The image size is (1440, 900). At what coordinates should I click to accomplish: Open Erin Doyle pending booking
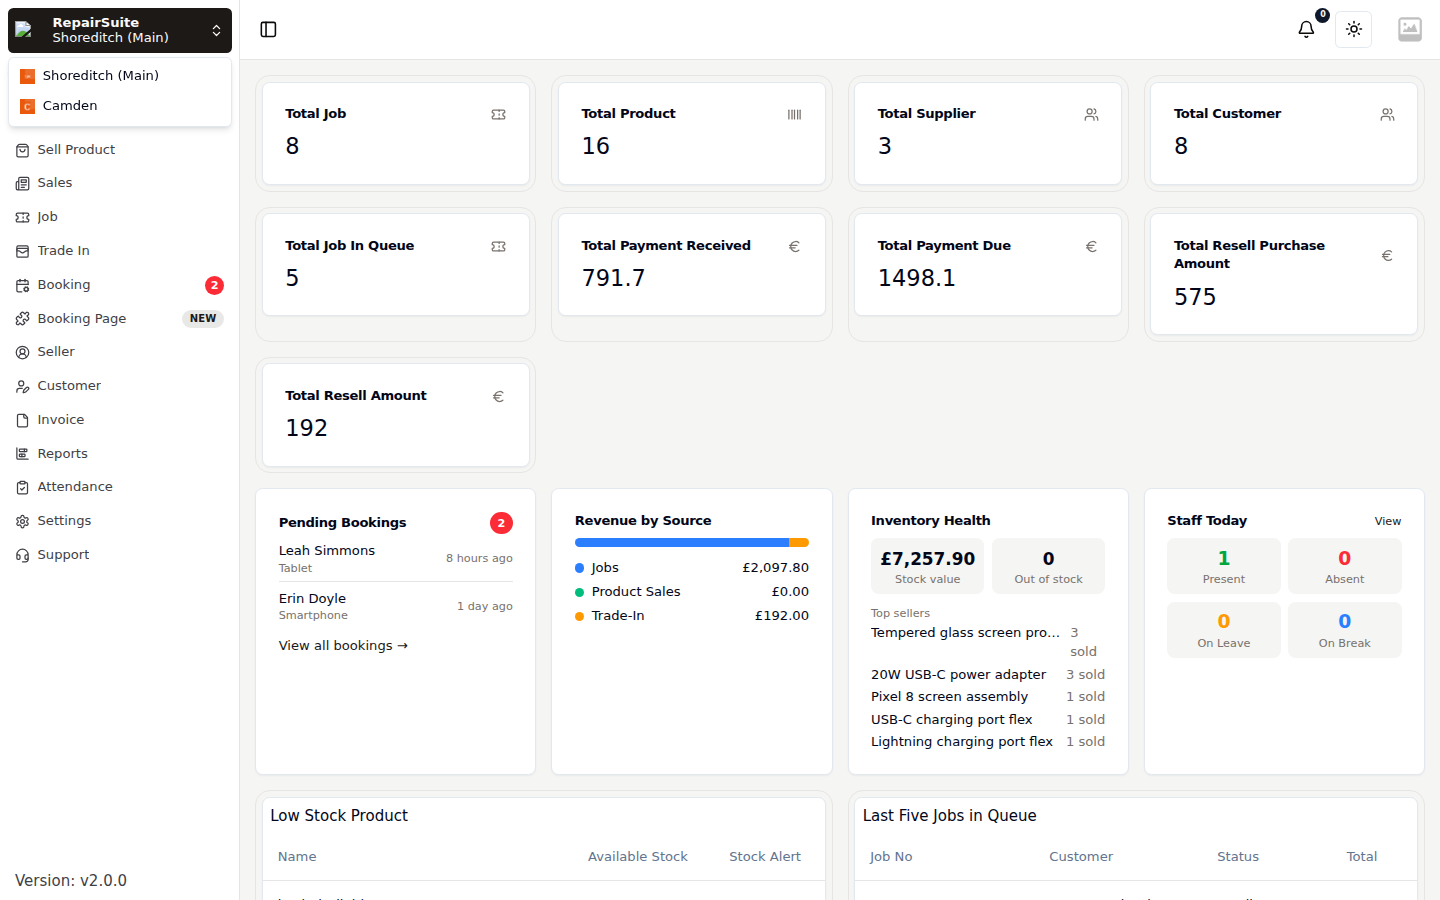click(x=396, y=606)
